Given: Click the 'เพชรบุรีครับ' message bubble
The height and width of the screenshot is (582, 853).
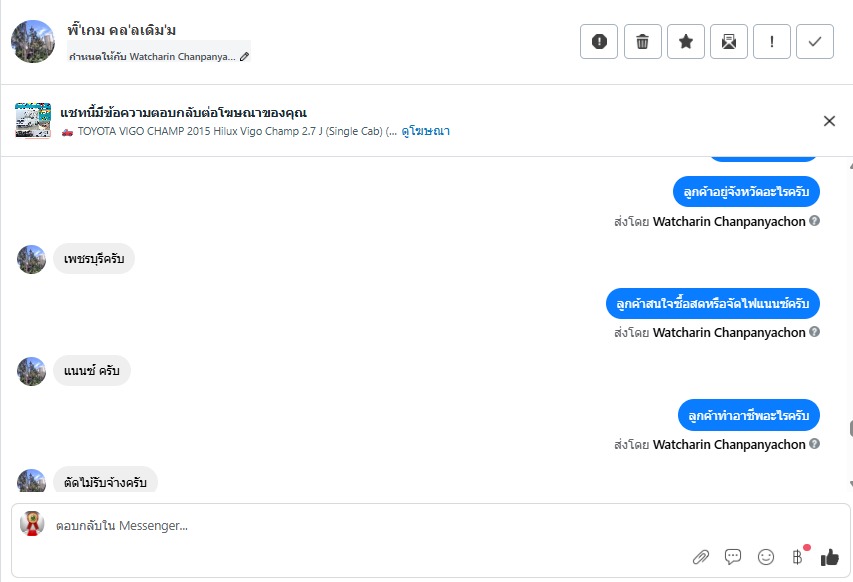Looking at the screenshot, I should coord(93,259).
